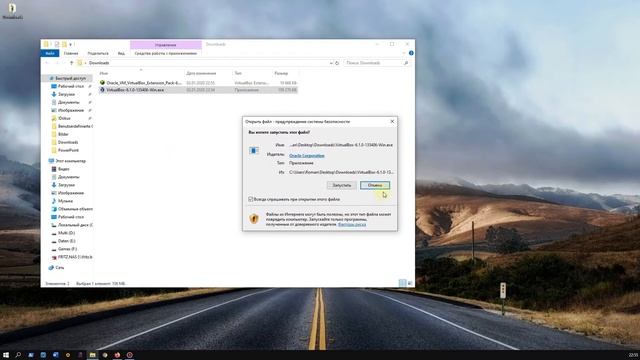Screen dimensions: 640x360
Task: Sort files by Имя column header
Action: coord(104,73)
